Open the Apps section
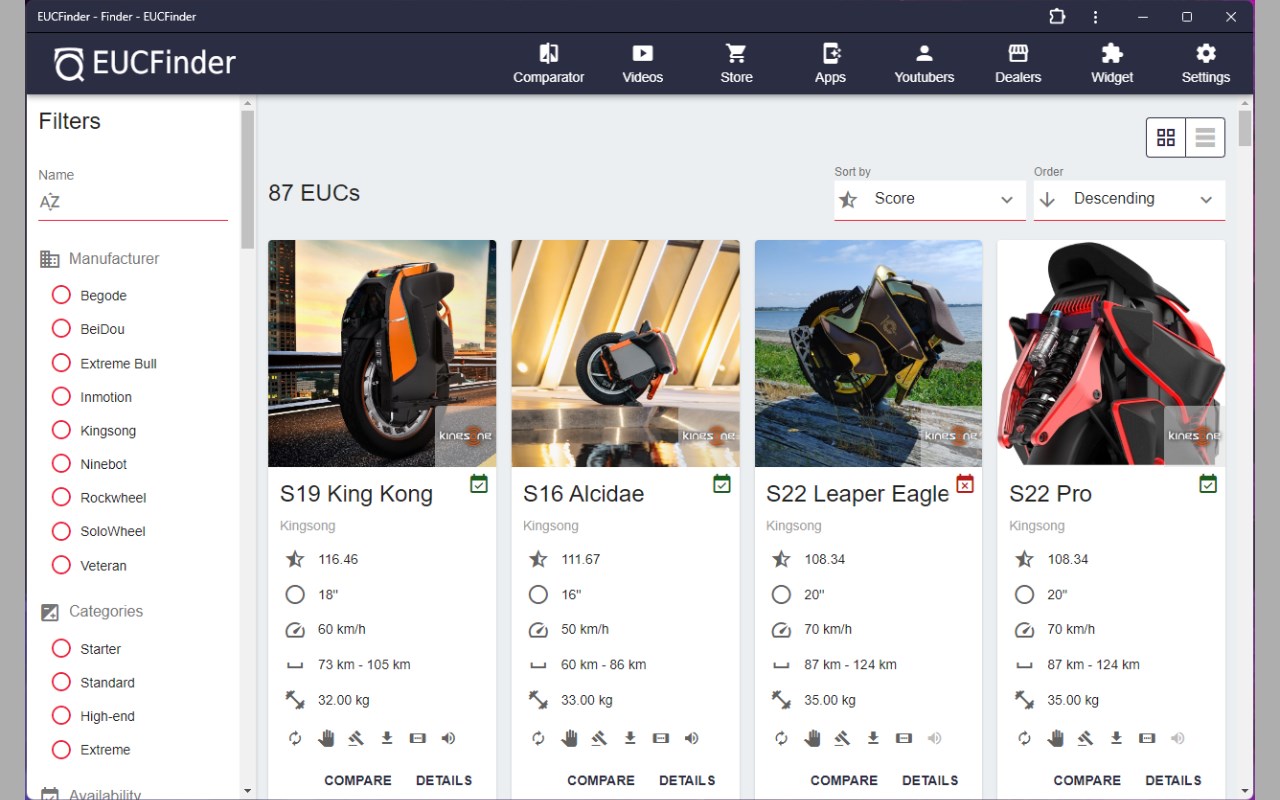 tap(830, 64)
